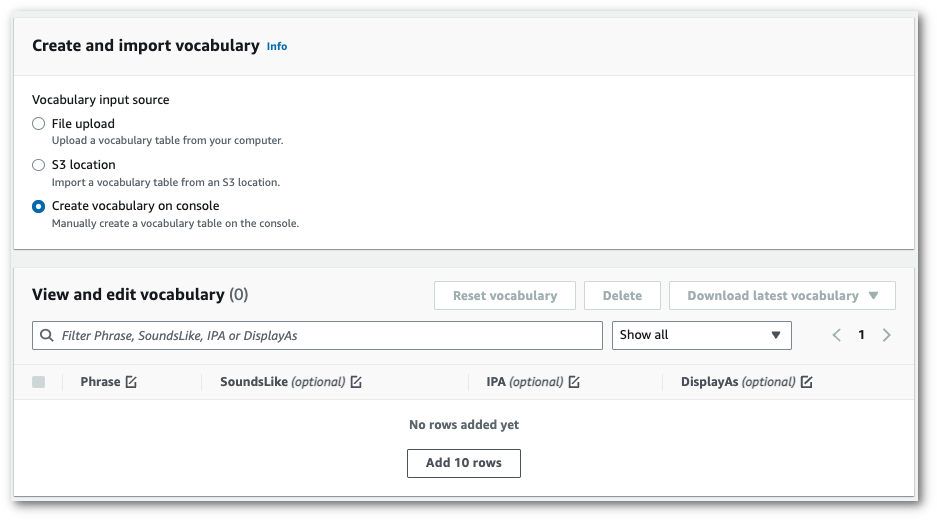Select Create vocabulary on console option
This screenshot has width=937, height=520.
[x=39, y=206]
